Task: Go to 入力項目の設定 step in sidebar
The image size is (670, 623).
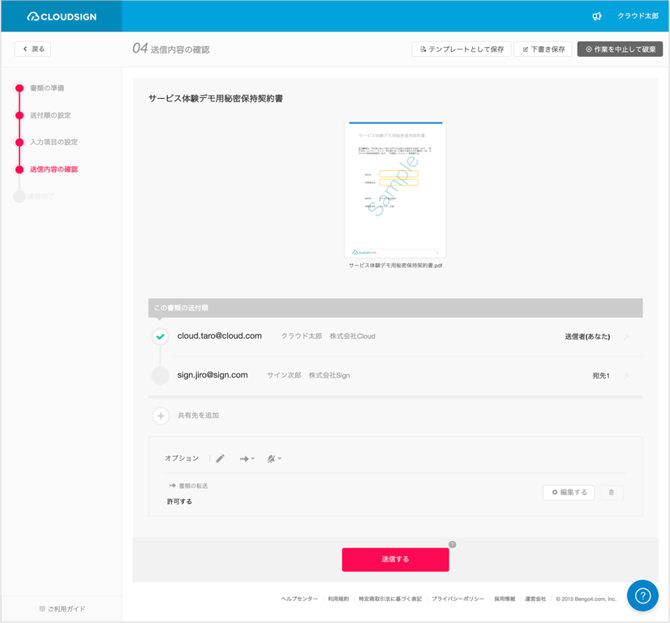Action: [53, 142]
